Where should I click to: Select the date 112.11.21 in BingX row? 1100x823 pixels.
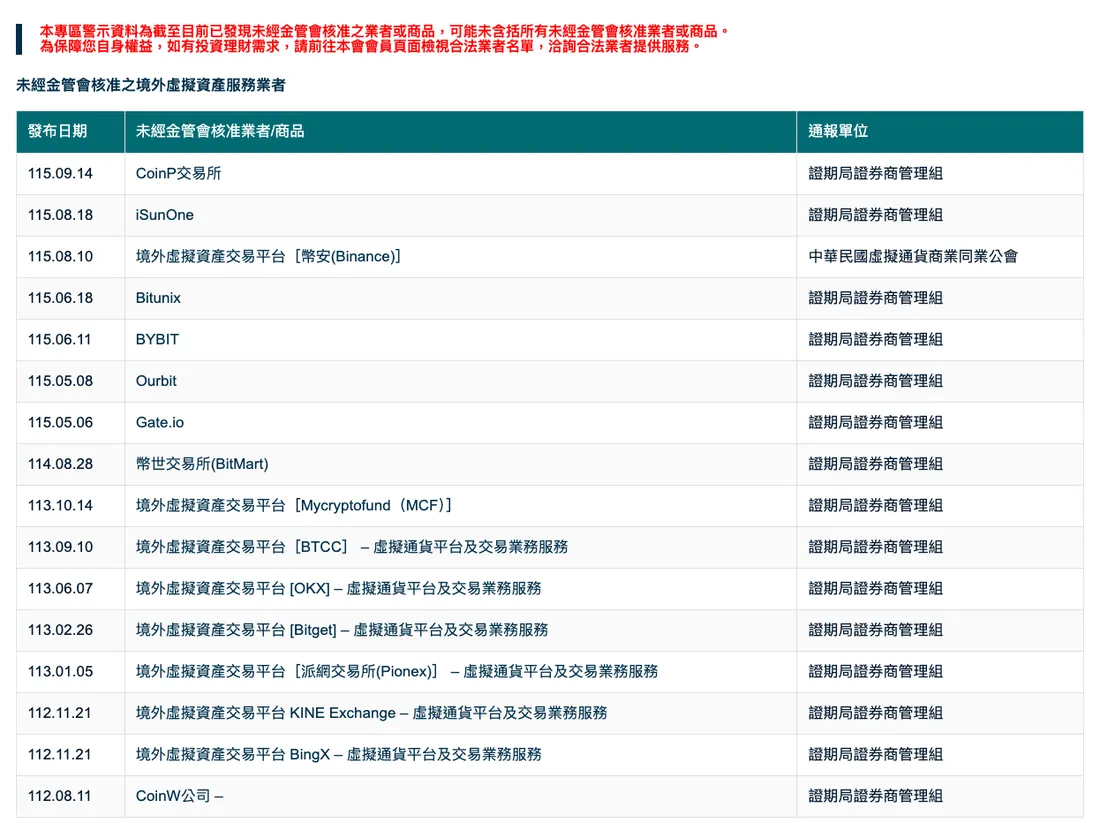coord(60,754)
